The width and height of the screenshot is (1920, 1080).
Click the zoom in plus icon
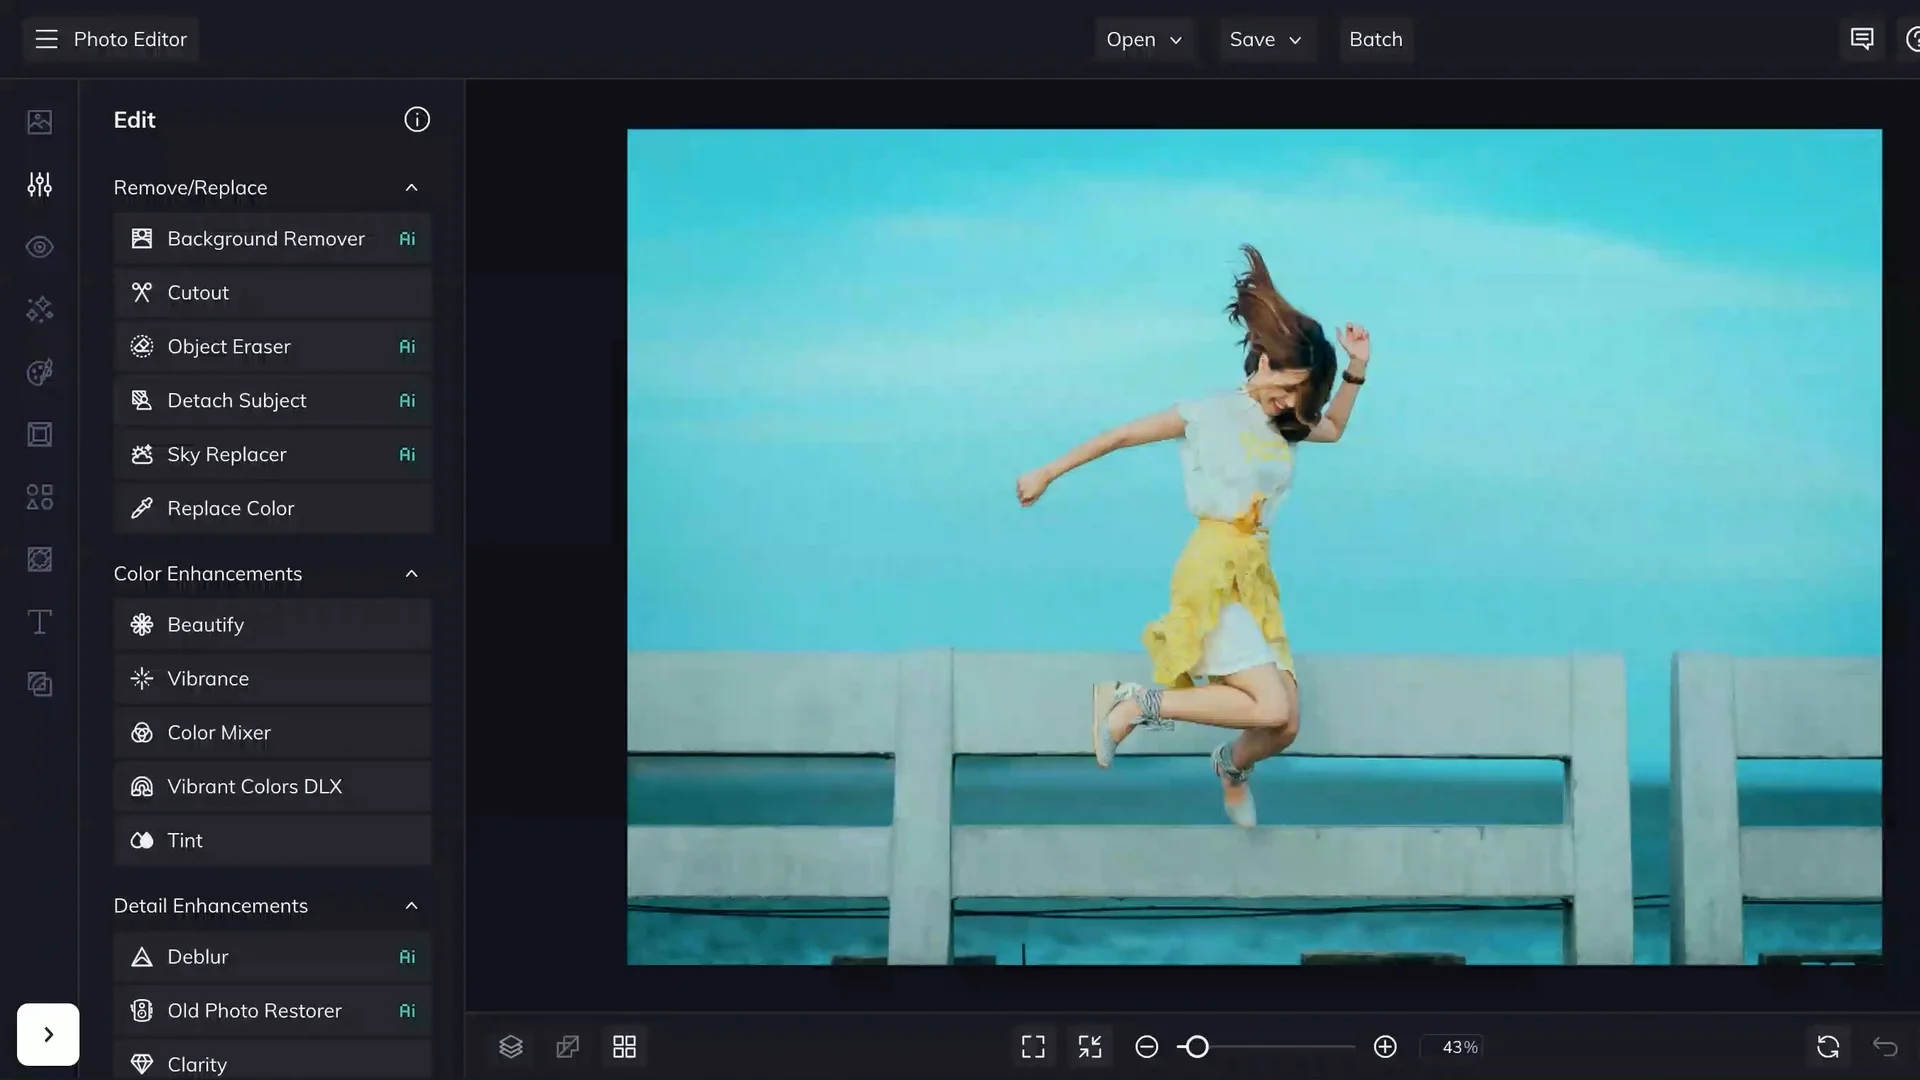click(1385, 1047)
